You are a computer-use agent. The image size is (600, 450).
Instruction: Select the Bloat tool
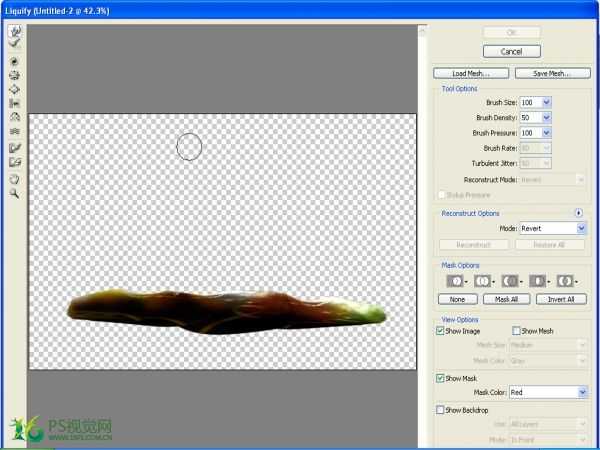(15, 90)
